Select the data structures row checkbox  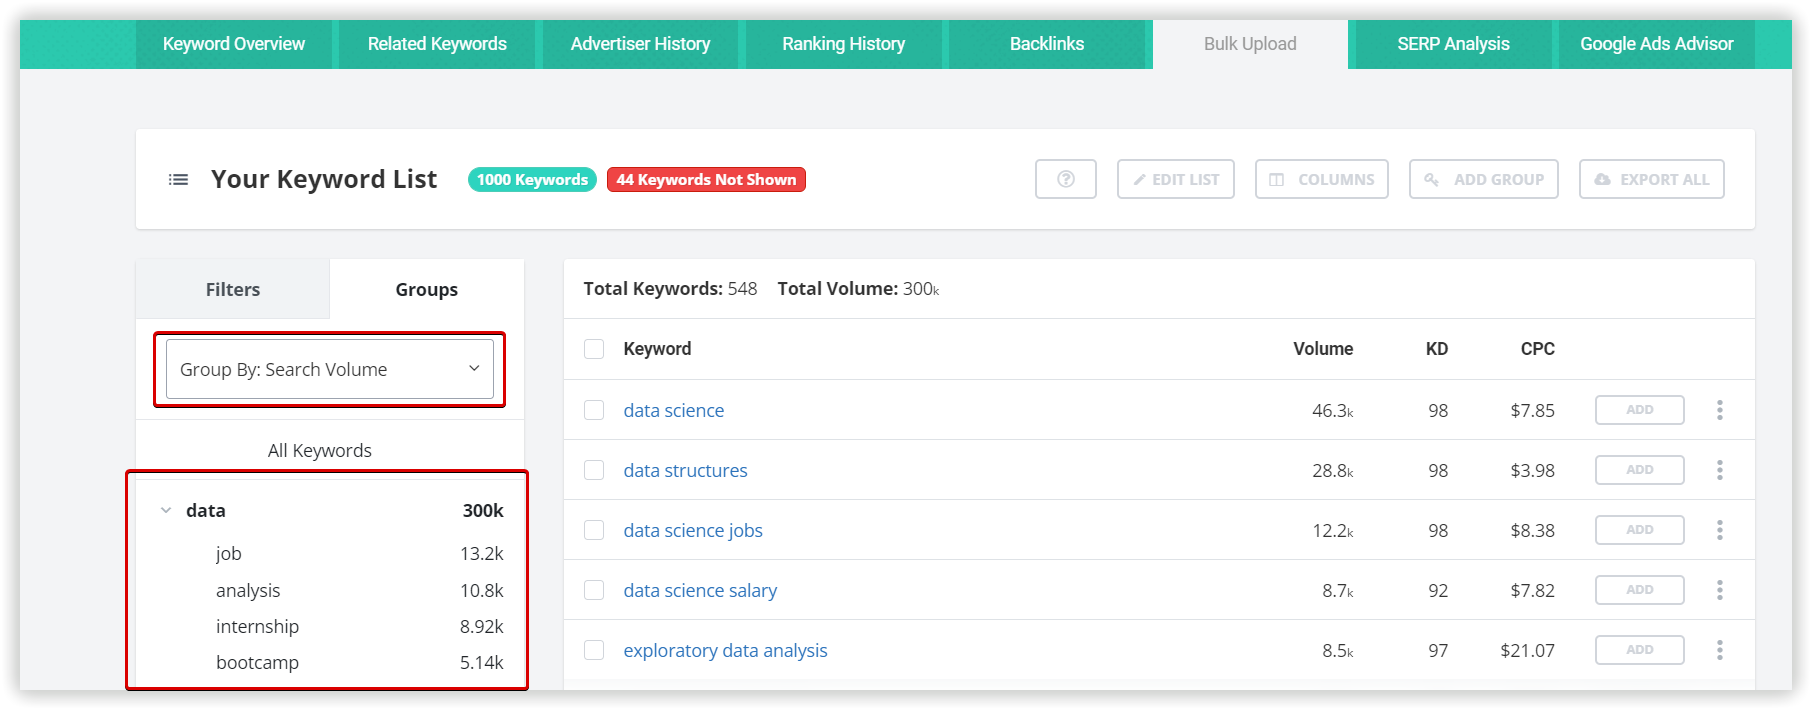pyautogui.click(x=594, y=470)
